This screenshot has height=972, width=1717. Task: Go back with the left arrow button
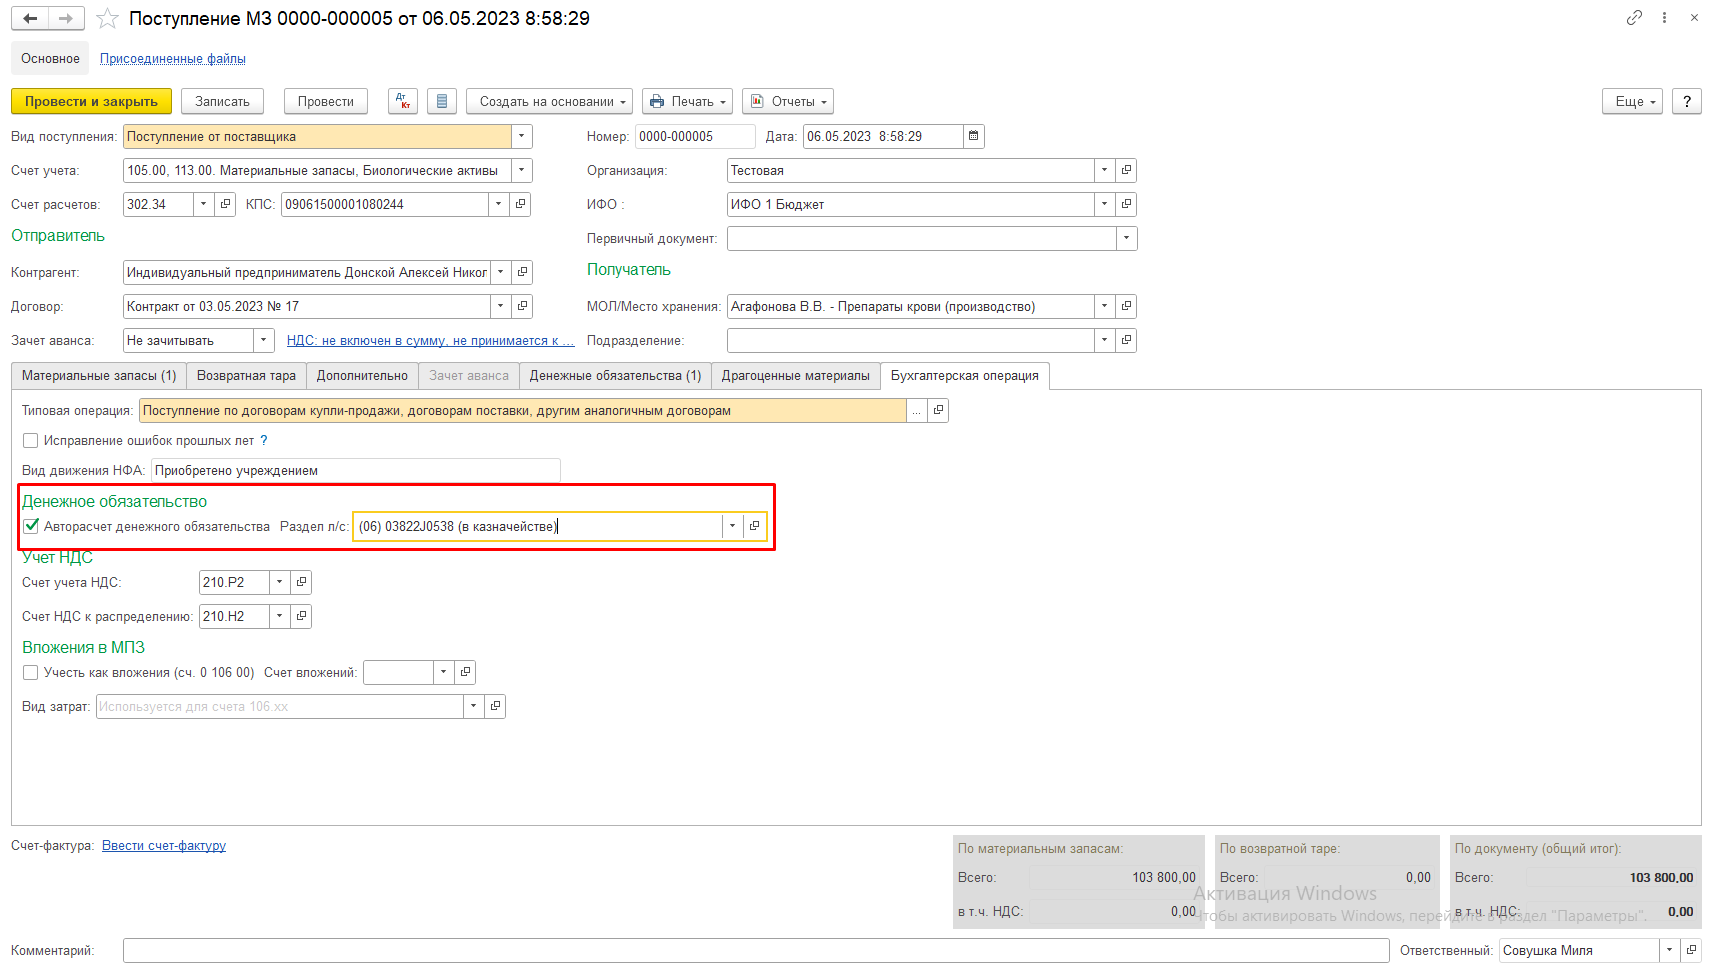pyautogui.click(x=30, y=18)
